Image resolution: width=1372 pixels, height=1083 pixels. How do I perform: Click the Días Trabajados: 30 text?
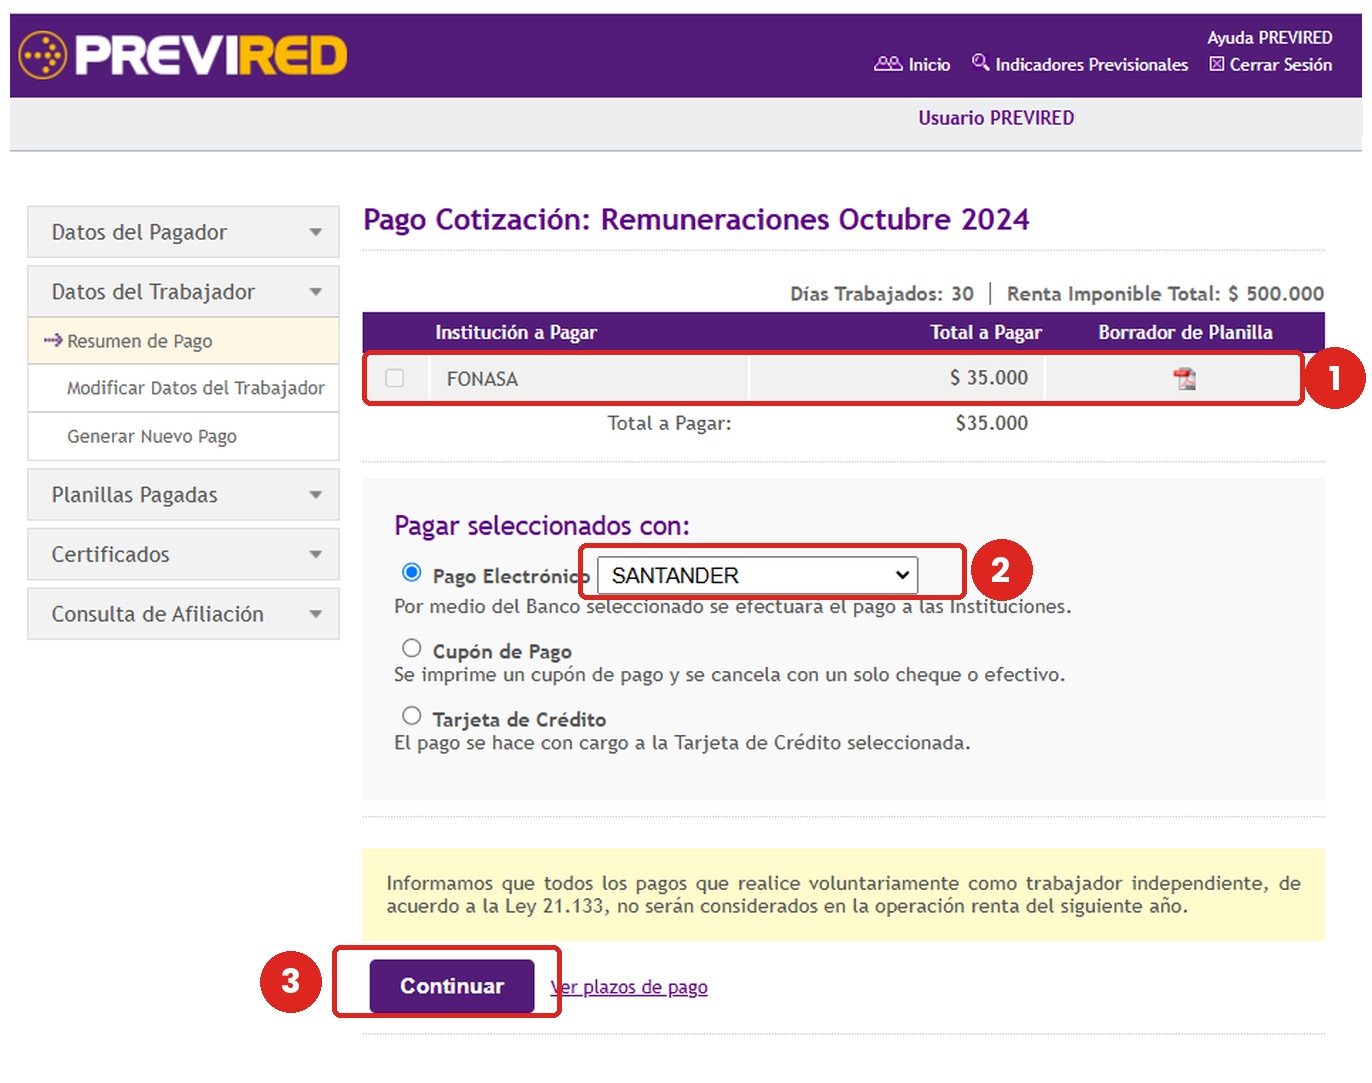click(882, 294)
